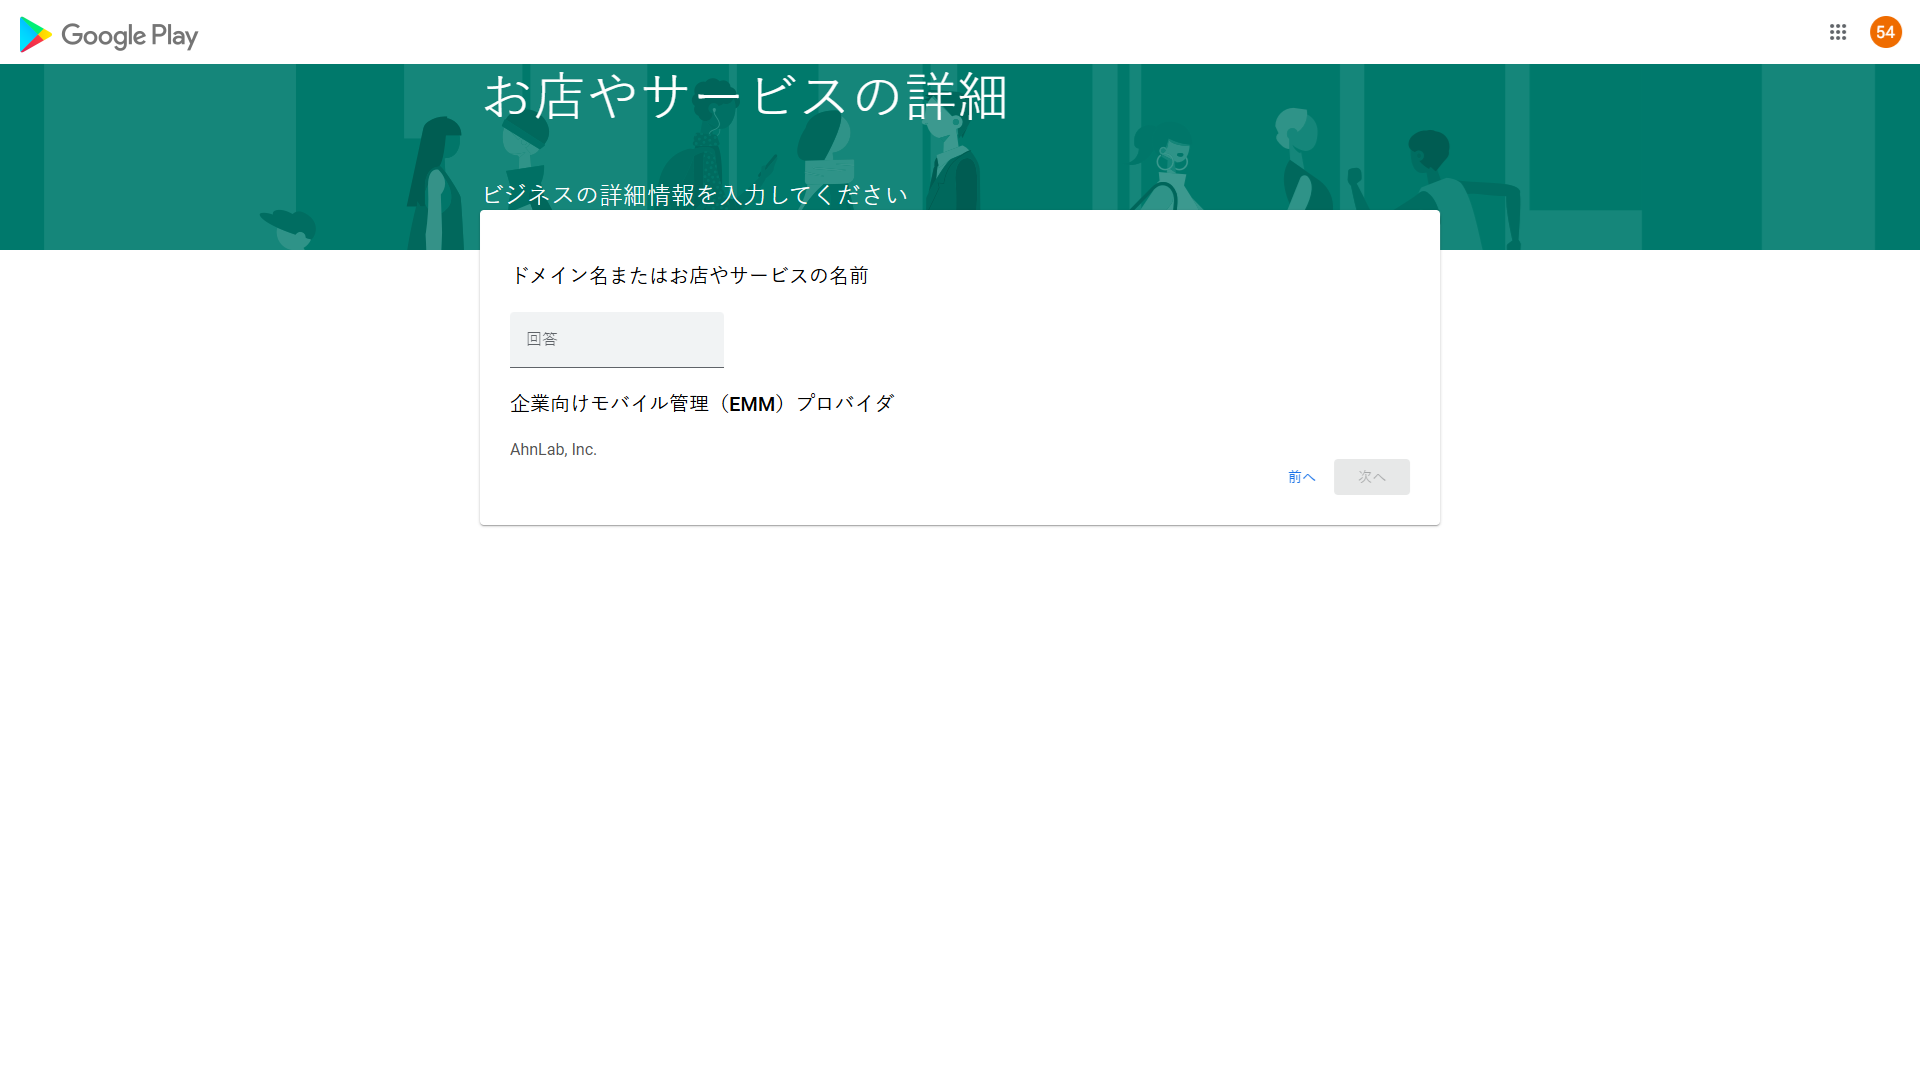Image resolution: width=1920 pixels, height=1080 pixels.
Task: Click the ビジネスの詳細情報を入力してください subtitle
Action: click(694, 195)
